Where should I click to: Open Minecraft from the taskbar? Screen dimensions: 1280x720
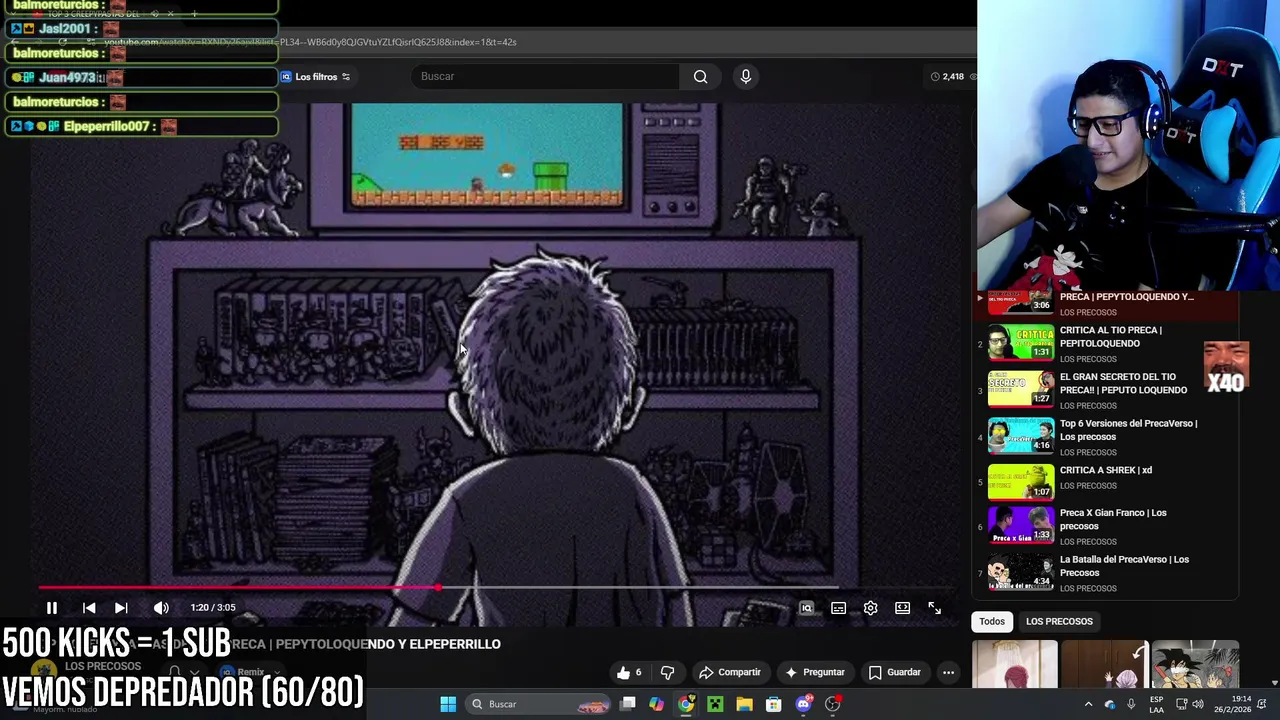(x=715, y=704)
